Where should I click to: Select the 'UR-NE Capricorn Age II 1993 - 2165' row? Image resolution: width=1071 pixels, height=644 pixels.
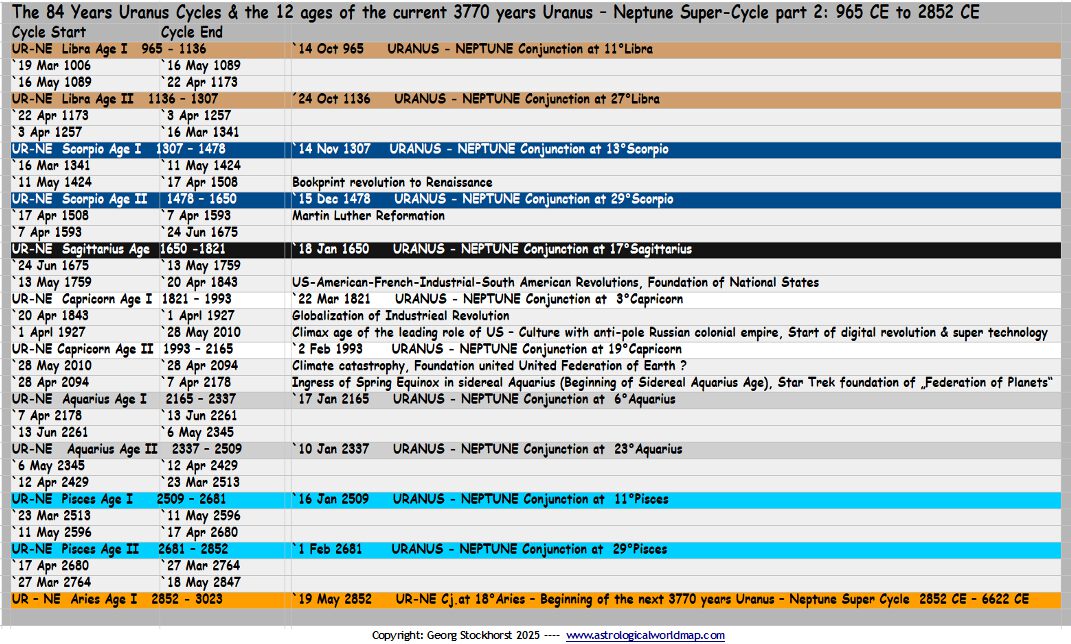point(536,349)
